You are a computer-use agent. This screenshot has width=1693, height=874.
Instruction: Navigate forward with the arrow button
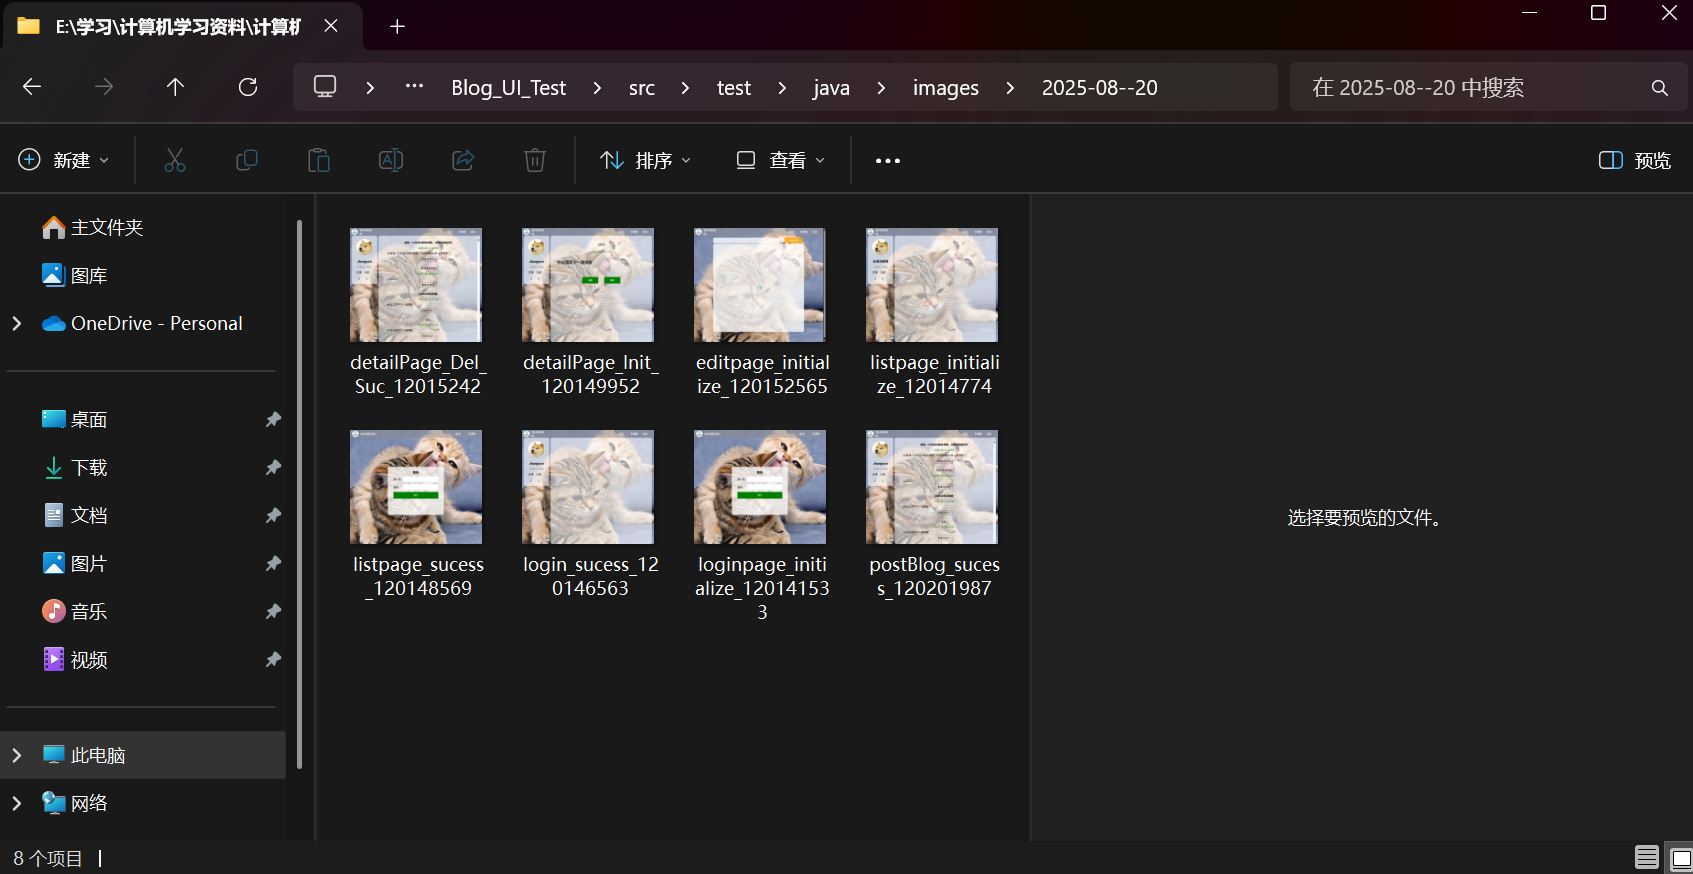point(104,87)
